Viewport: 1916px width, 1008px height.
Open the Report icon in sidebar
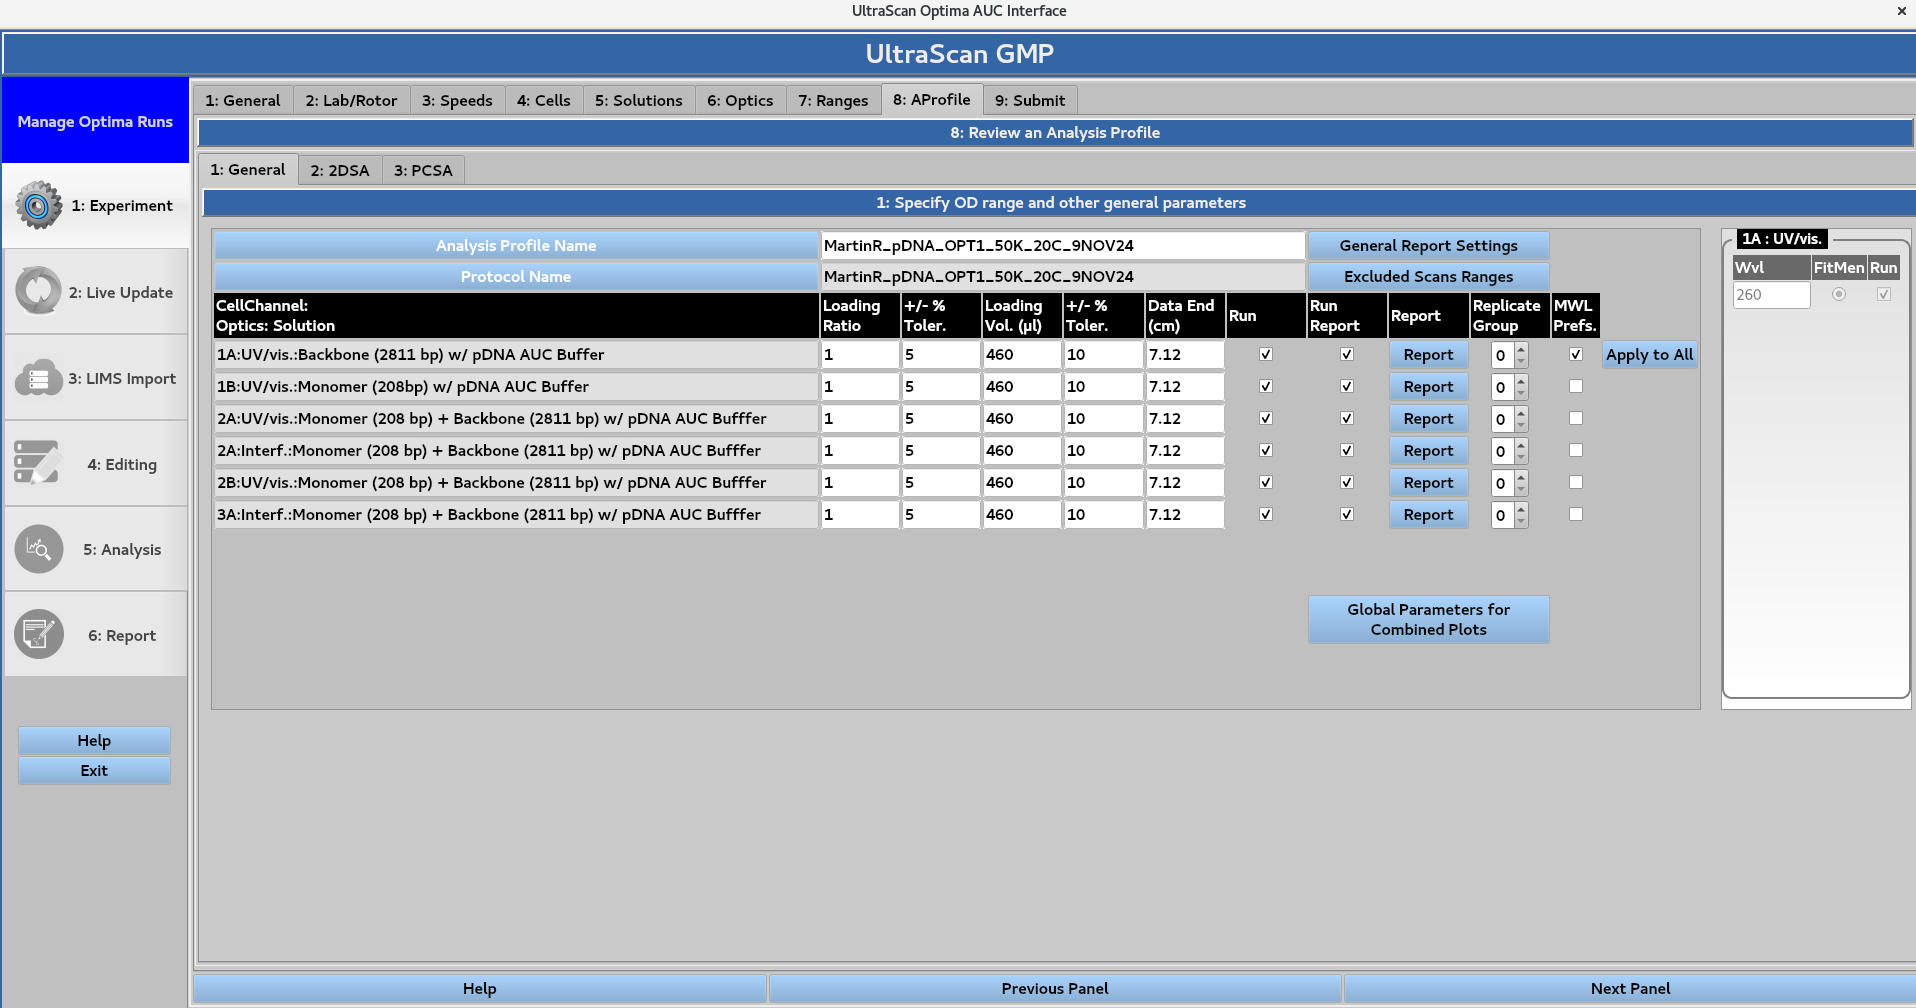click(38, 635)
